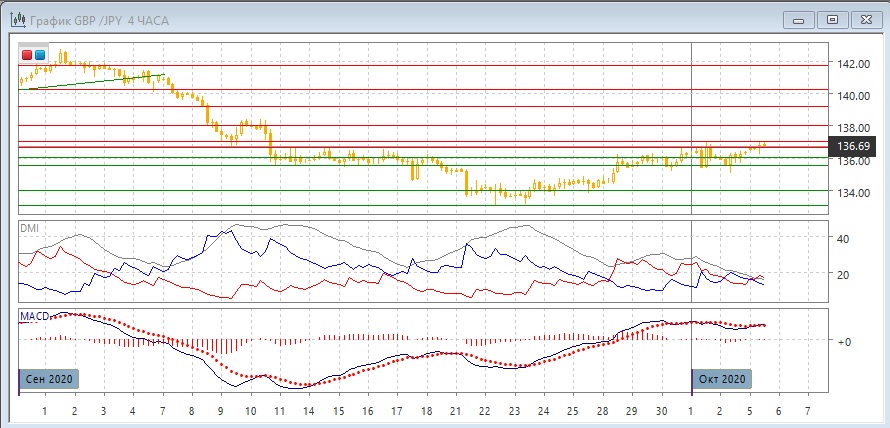Click date 30 on the time axis
Screen dimensions: 890x428
(x=662, y=411)
